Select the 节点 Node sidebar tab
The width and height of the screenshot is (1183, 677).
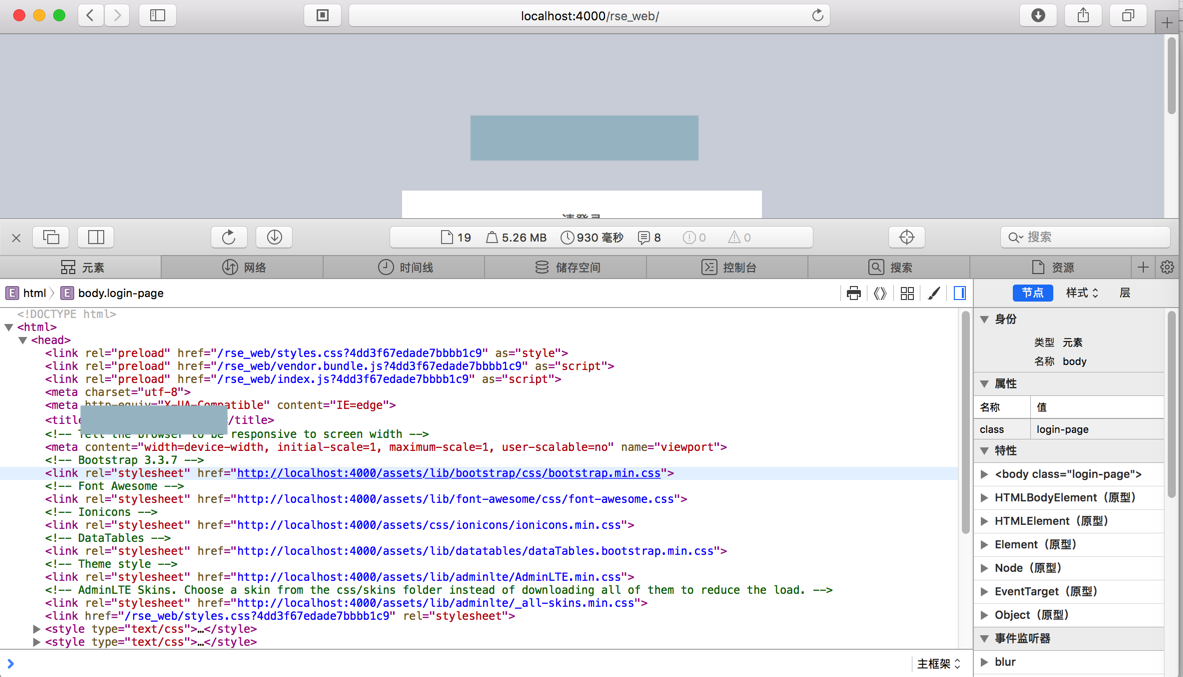[1033, 293]
